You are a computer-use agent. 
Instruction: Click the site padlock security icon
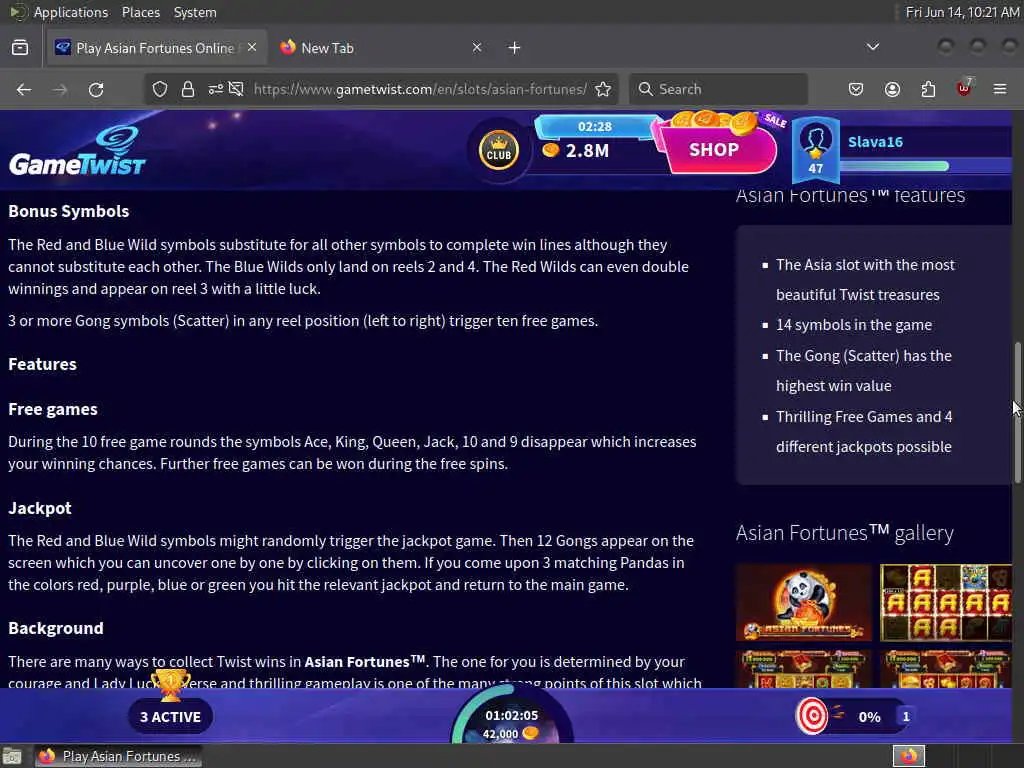[188, 89]
